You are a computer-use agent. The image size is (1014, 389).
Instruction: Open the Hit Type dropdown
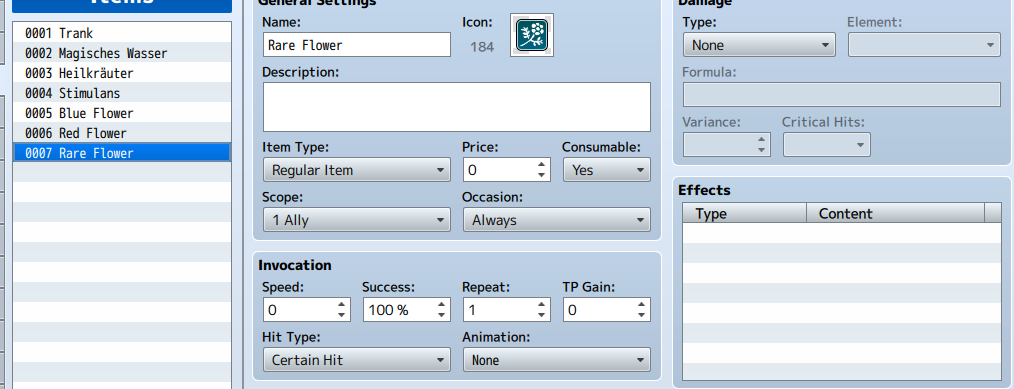tap(356, 359)
